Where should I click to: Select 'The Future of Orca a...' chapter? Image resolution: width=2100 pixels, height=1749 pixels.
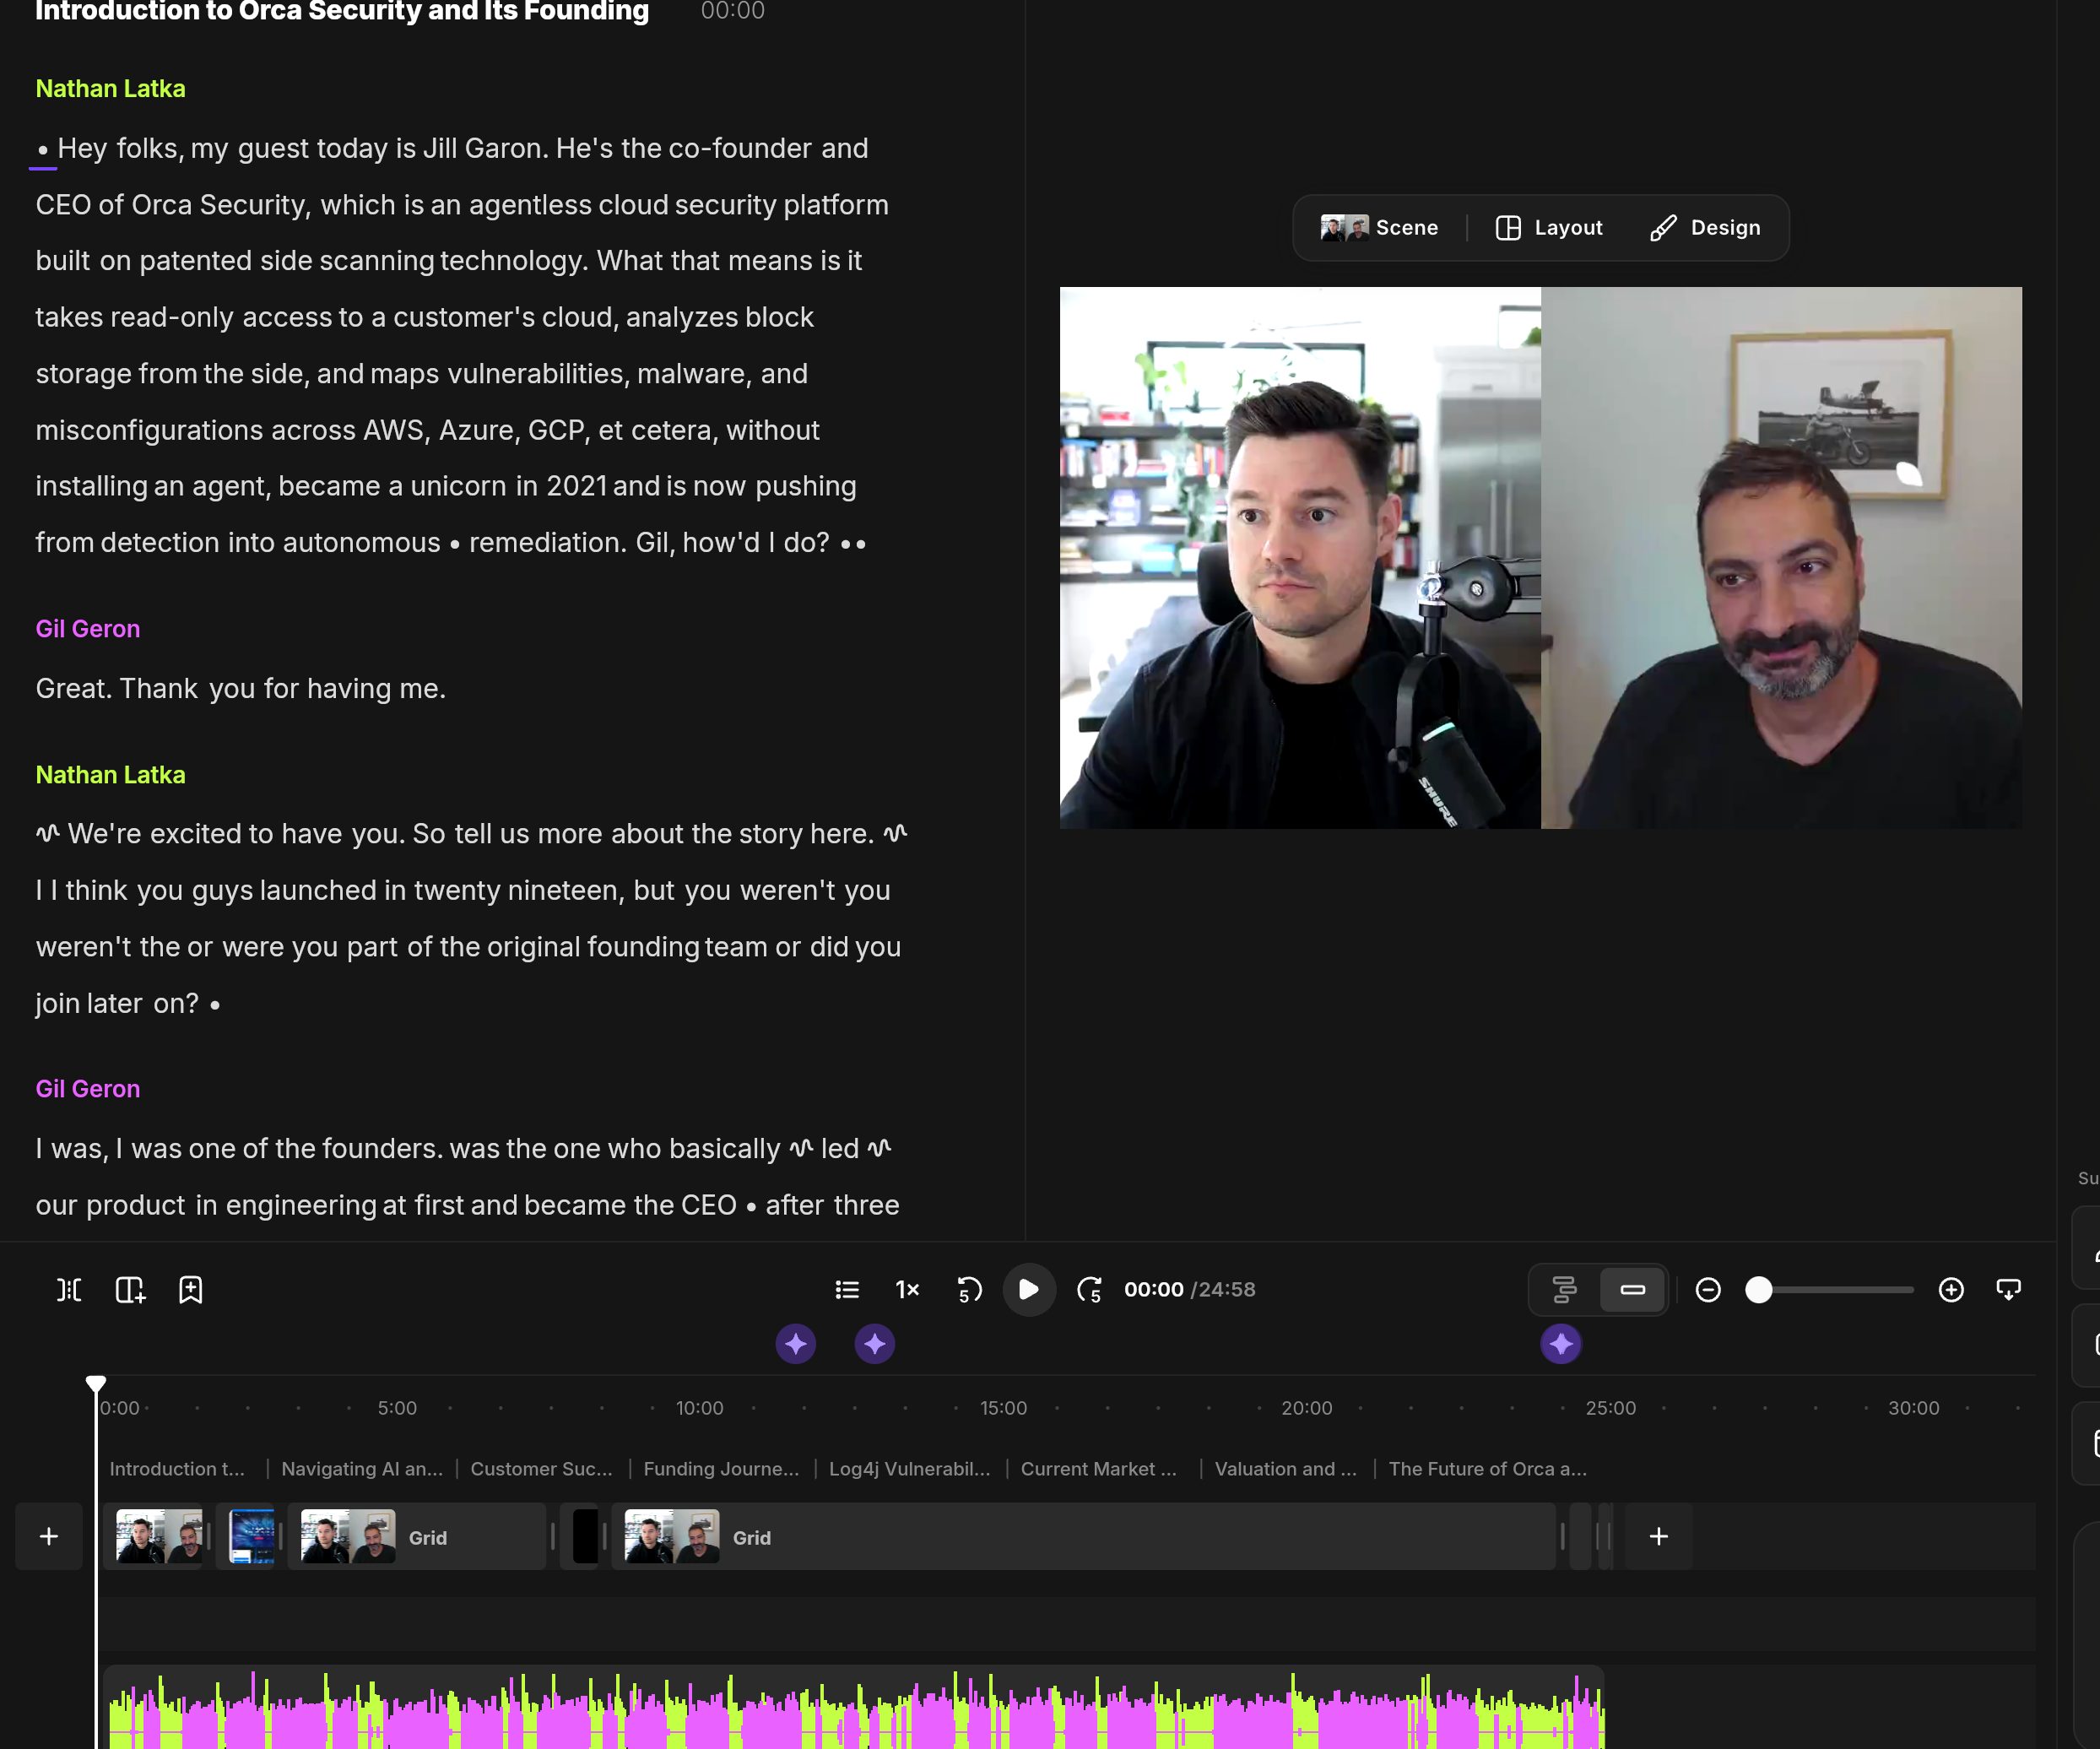[x=1487, y=1469]
